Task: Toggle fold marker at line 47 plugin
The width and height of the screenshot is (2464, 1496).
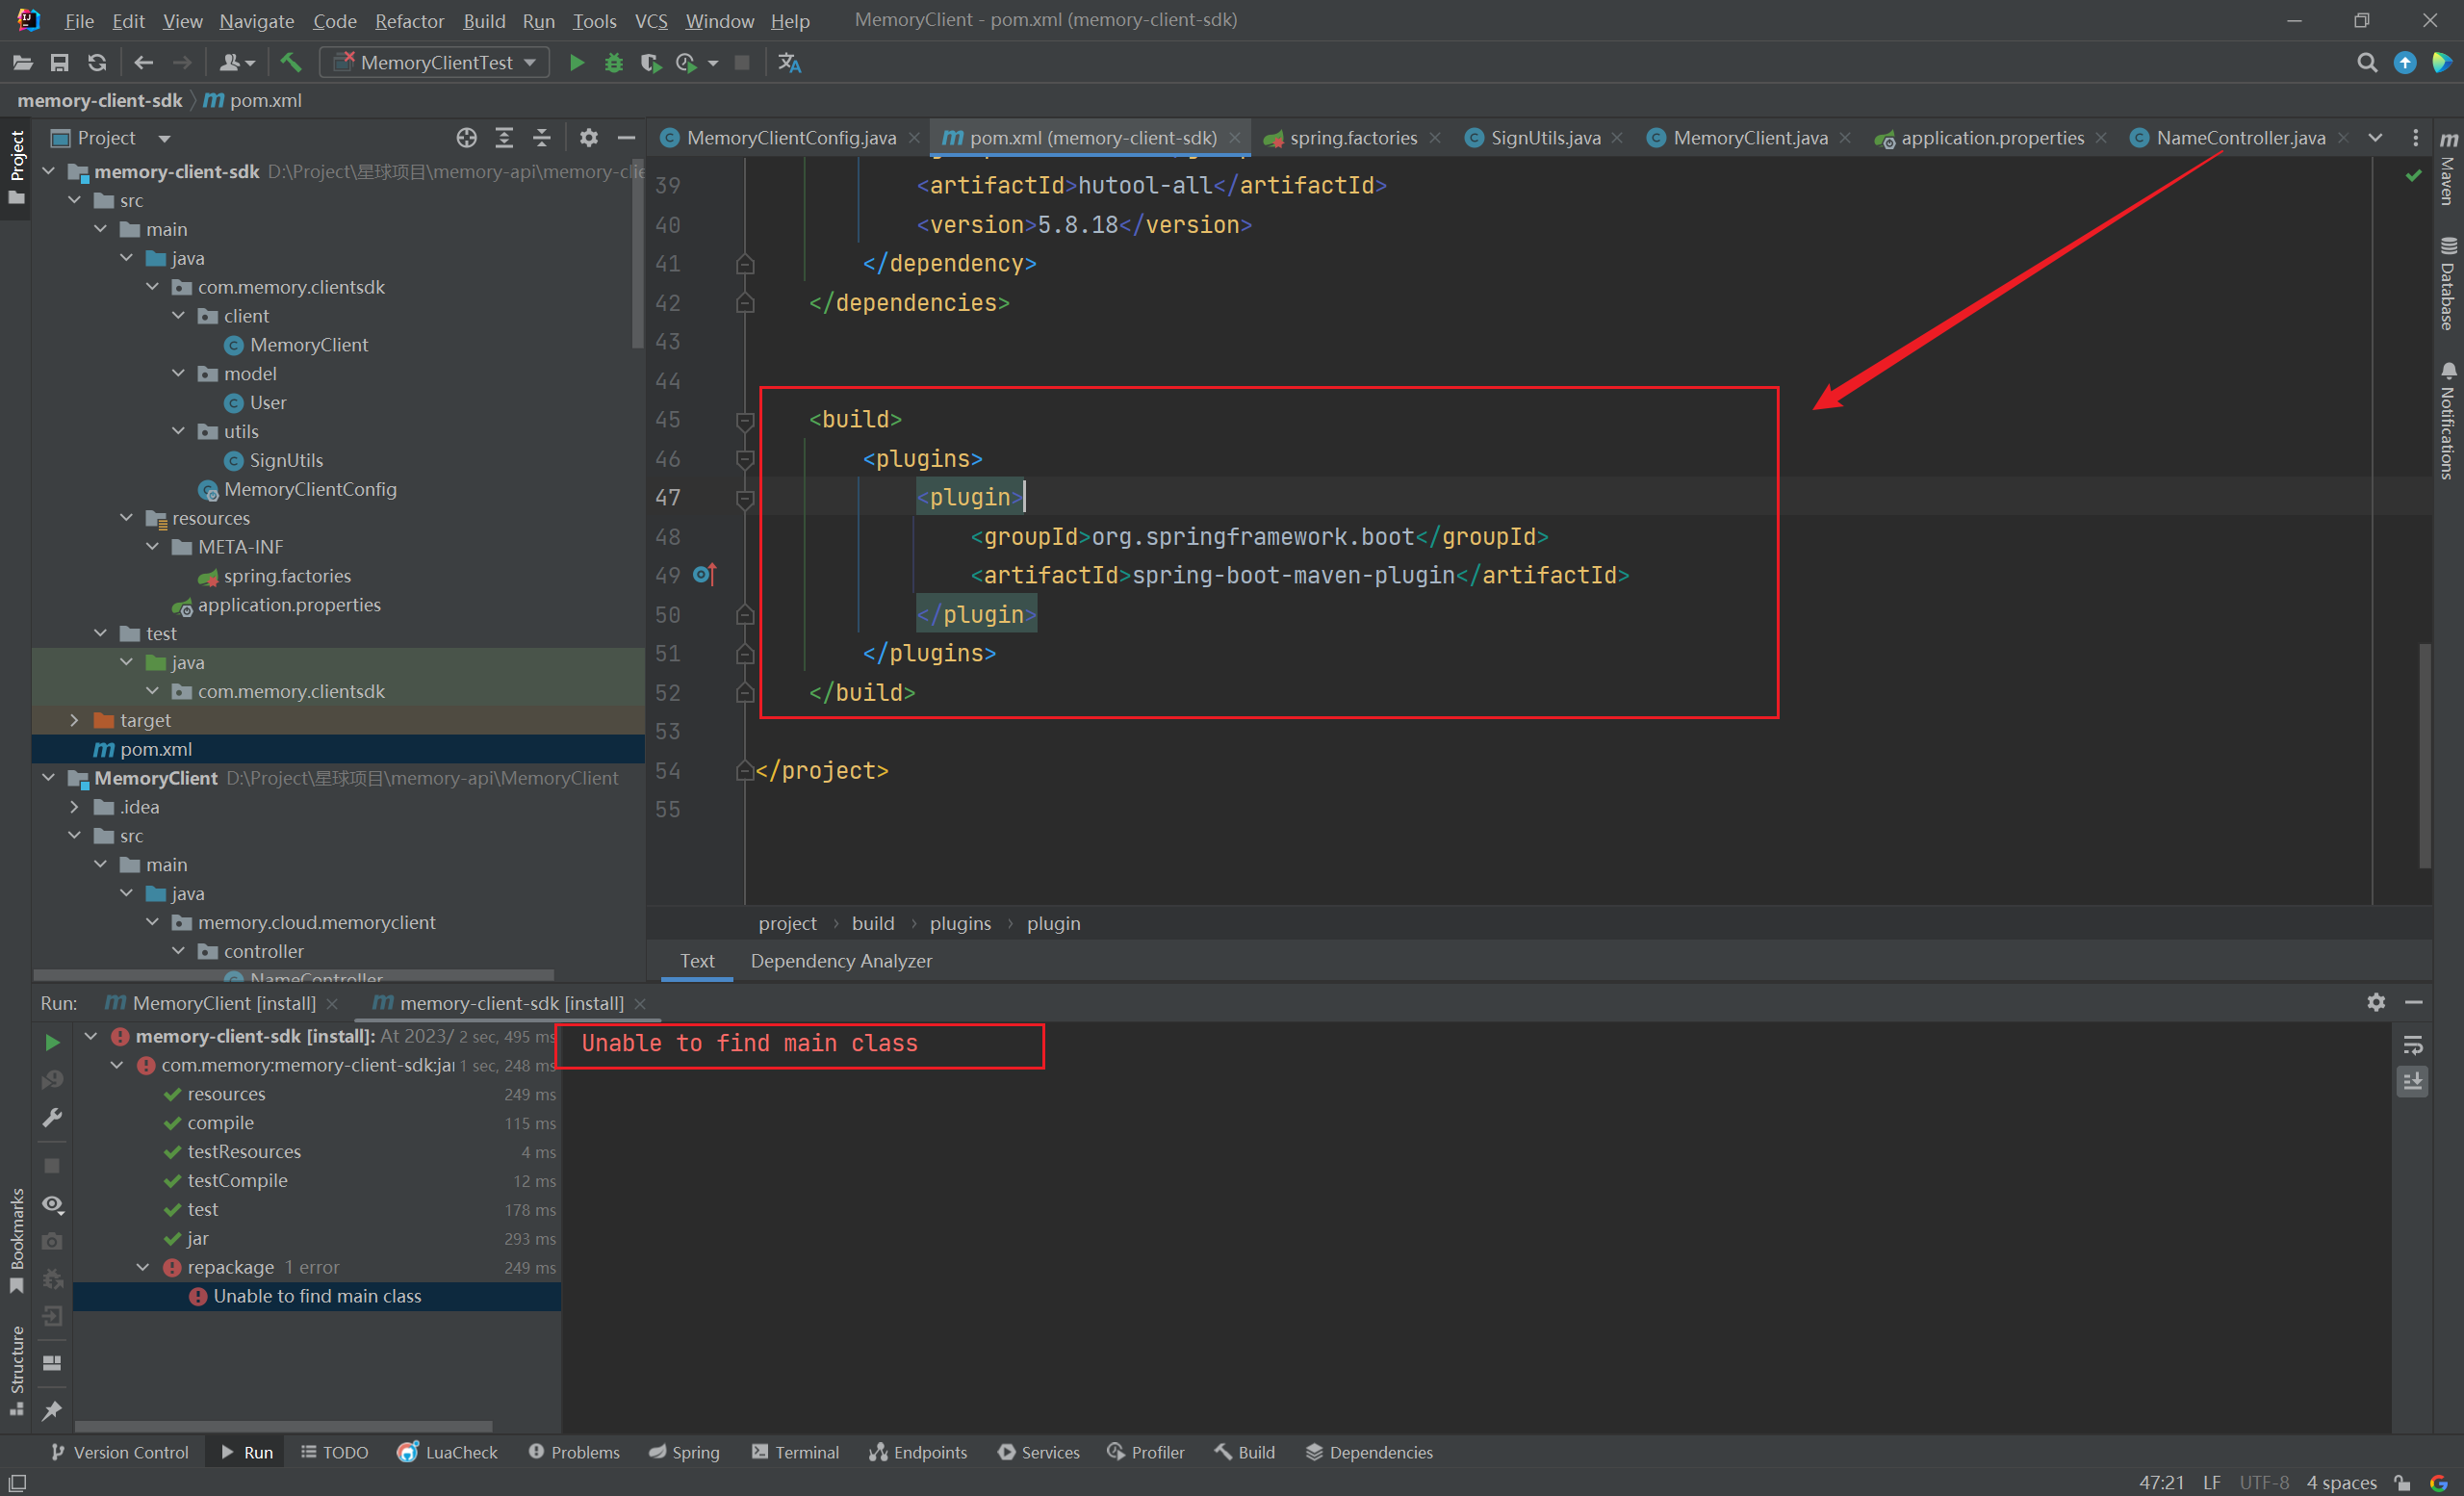Action: tap(745, 498)
